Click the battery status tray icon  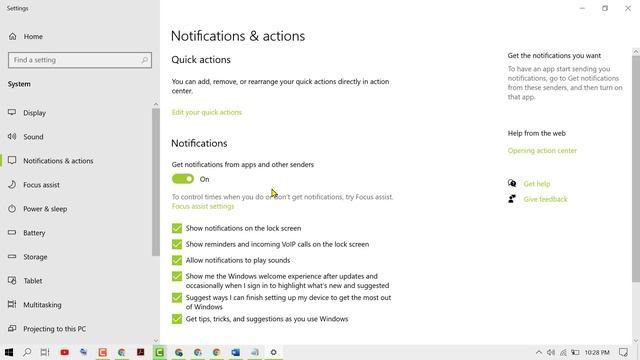576,352
